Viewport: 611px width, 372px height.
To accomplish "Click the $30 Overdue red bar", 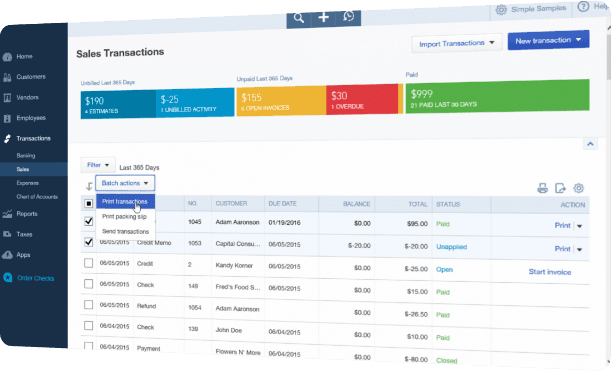I will (x=362, y=99).
